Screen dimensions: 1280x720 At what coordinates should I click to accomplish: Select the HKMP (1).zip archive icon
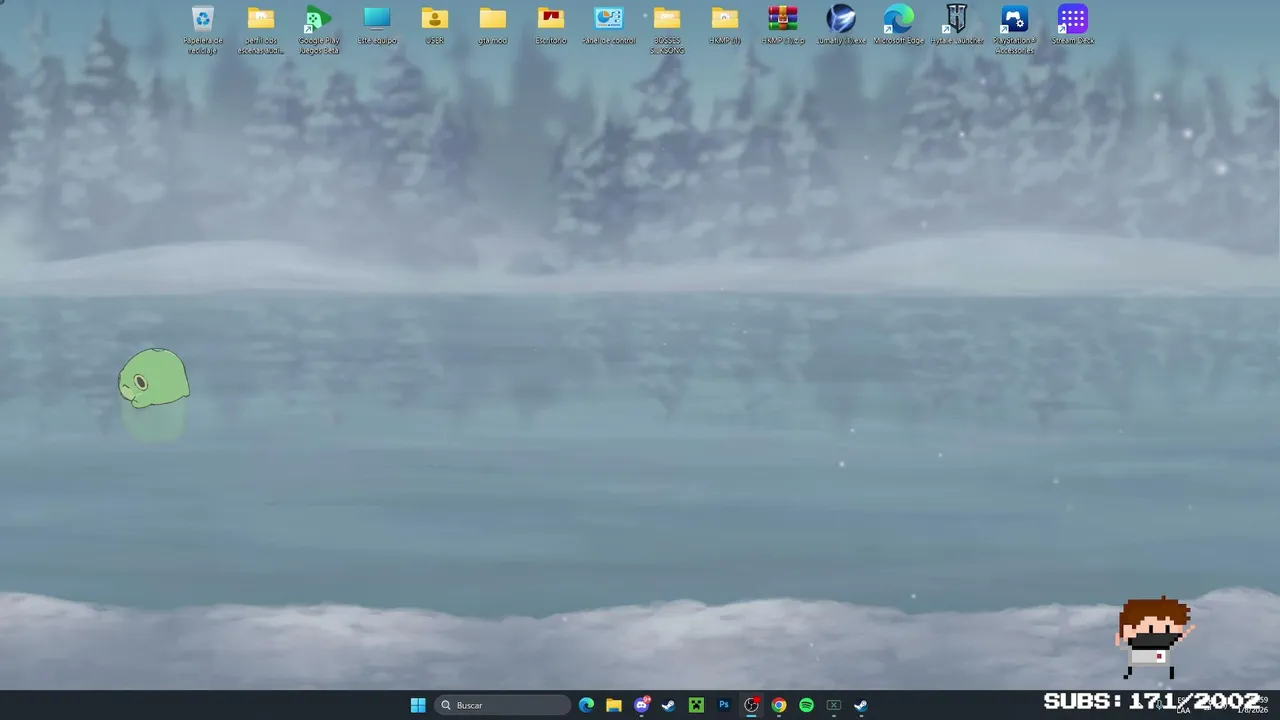[783, 26]
